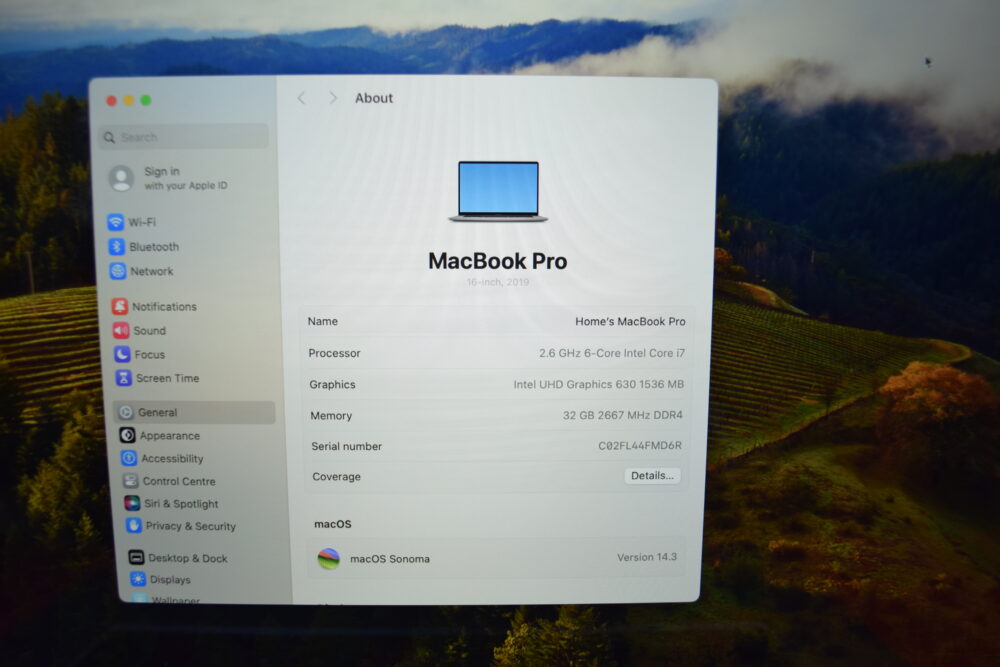Select the Network globe icon
Image resolution: width=1000 pixels, height=667 pixels.
[x=118, y=271]
